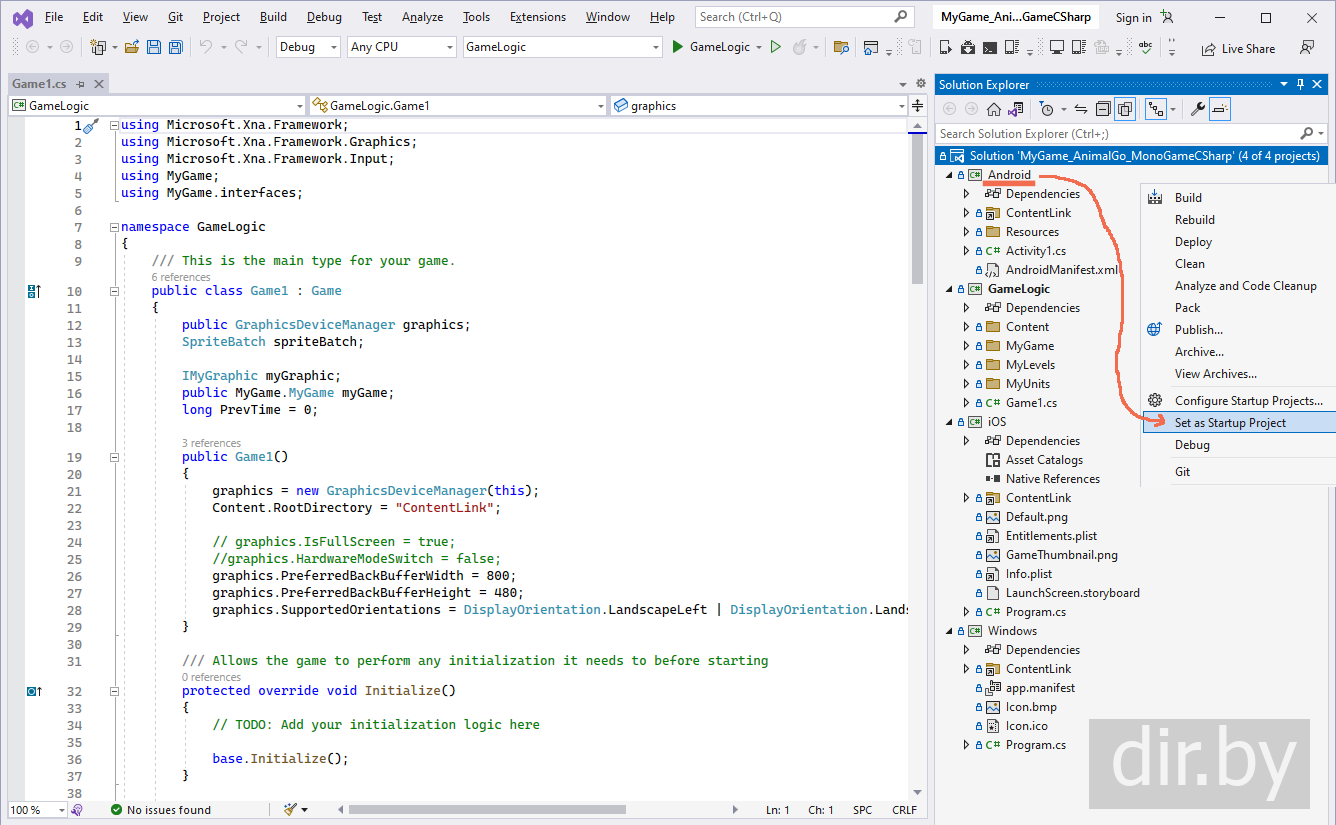Expand the MyLevels folder in GameLogic

[x=966, y=365]
